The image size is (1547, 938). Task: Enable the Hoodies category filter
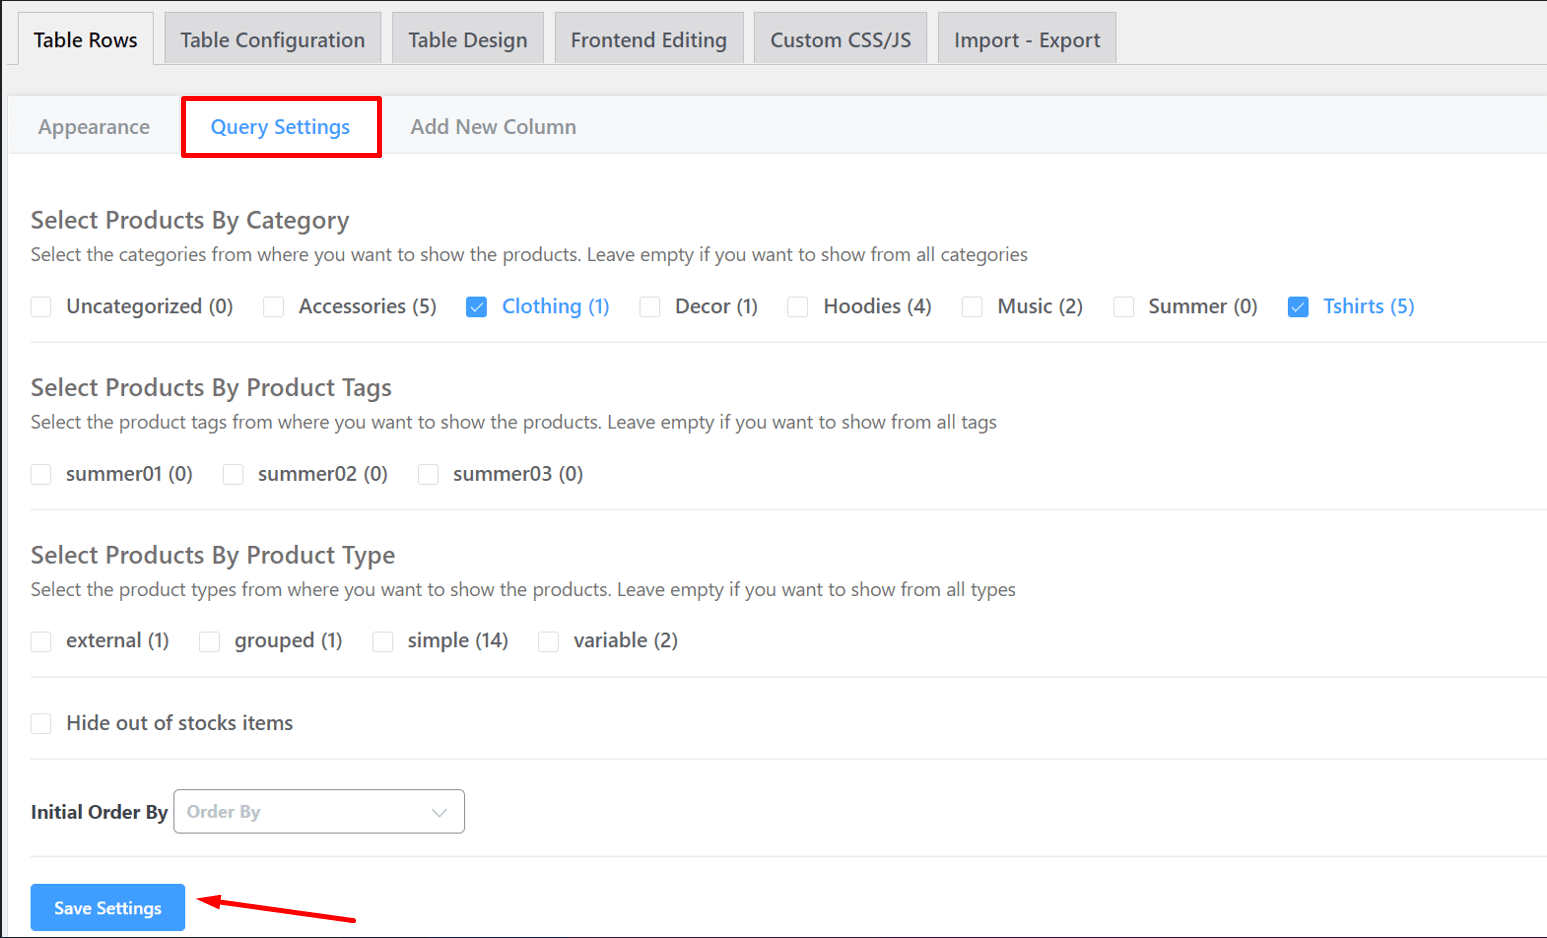[797, 307]
